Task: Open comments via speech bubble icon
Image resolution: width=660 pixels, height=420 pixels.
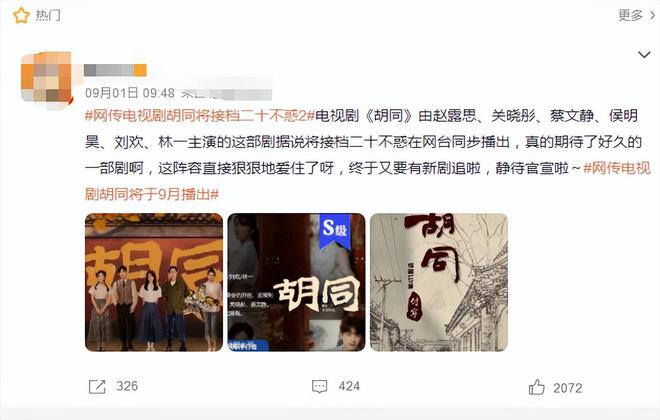Action: pos(319,386)
